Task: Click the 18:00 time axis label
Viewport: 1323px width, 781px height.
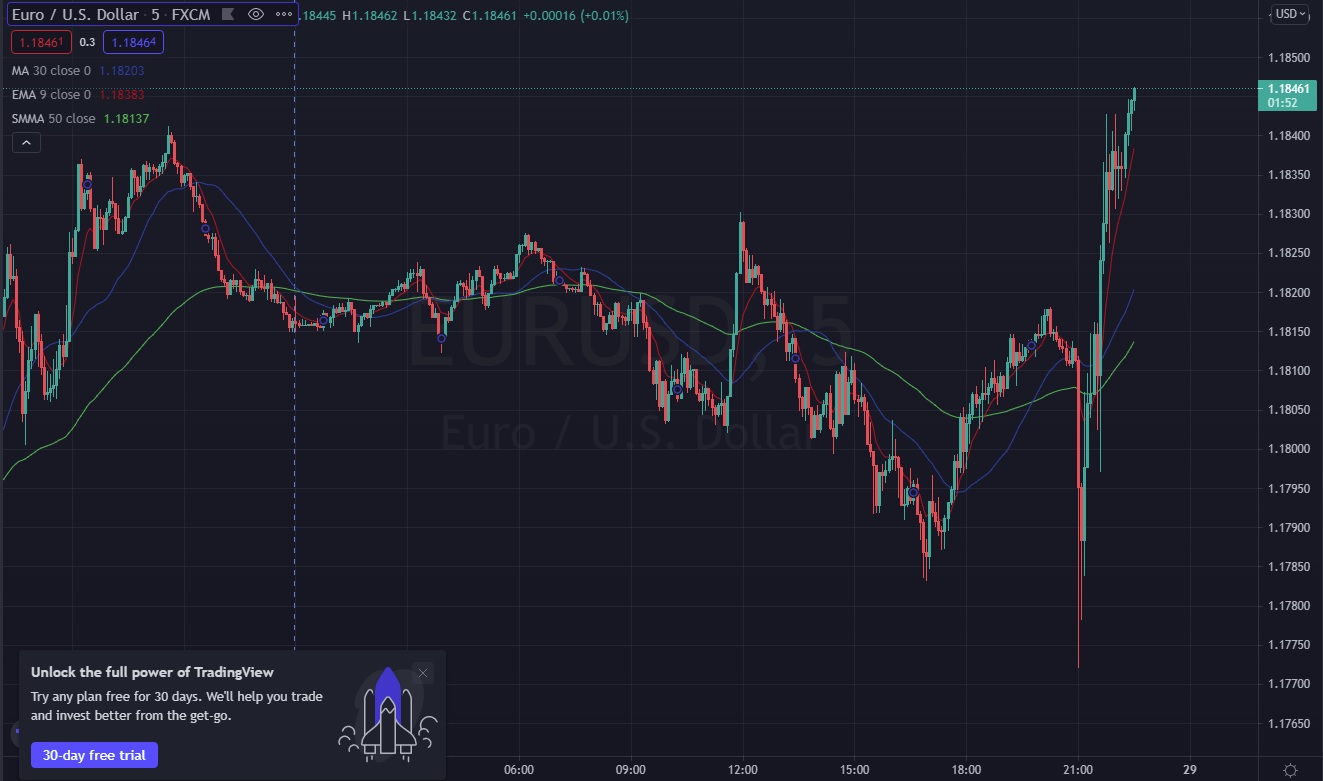Action: click(966, 770)
